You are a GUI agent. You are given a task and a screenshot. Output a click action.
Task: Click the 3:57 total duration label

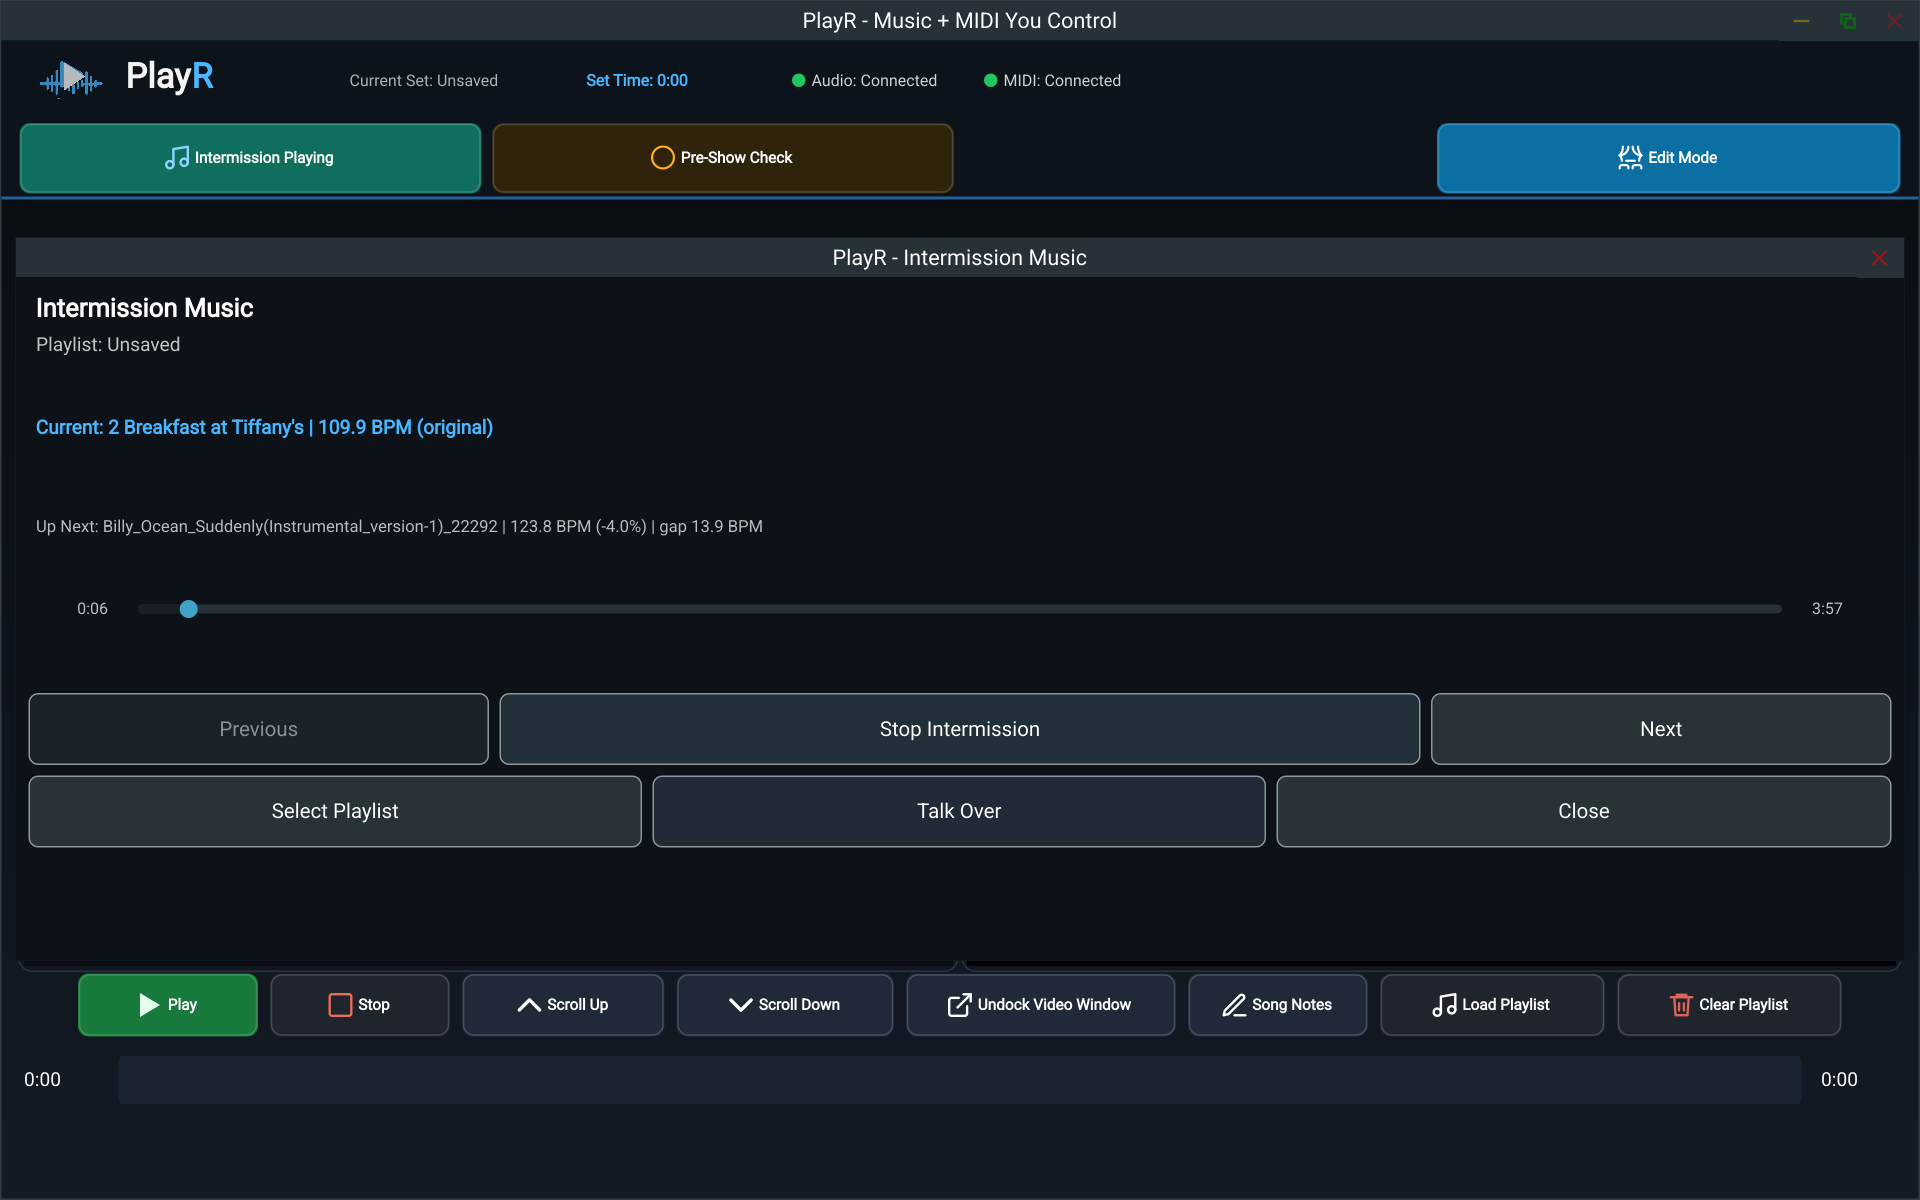(x=1827, y=609)
